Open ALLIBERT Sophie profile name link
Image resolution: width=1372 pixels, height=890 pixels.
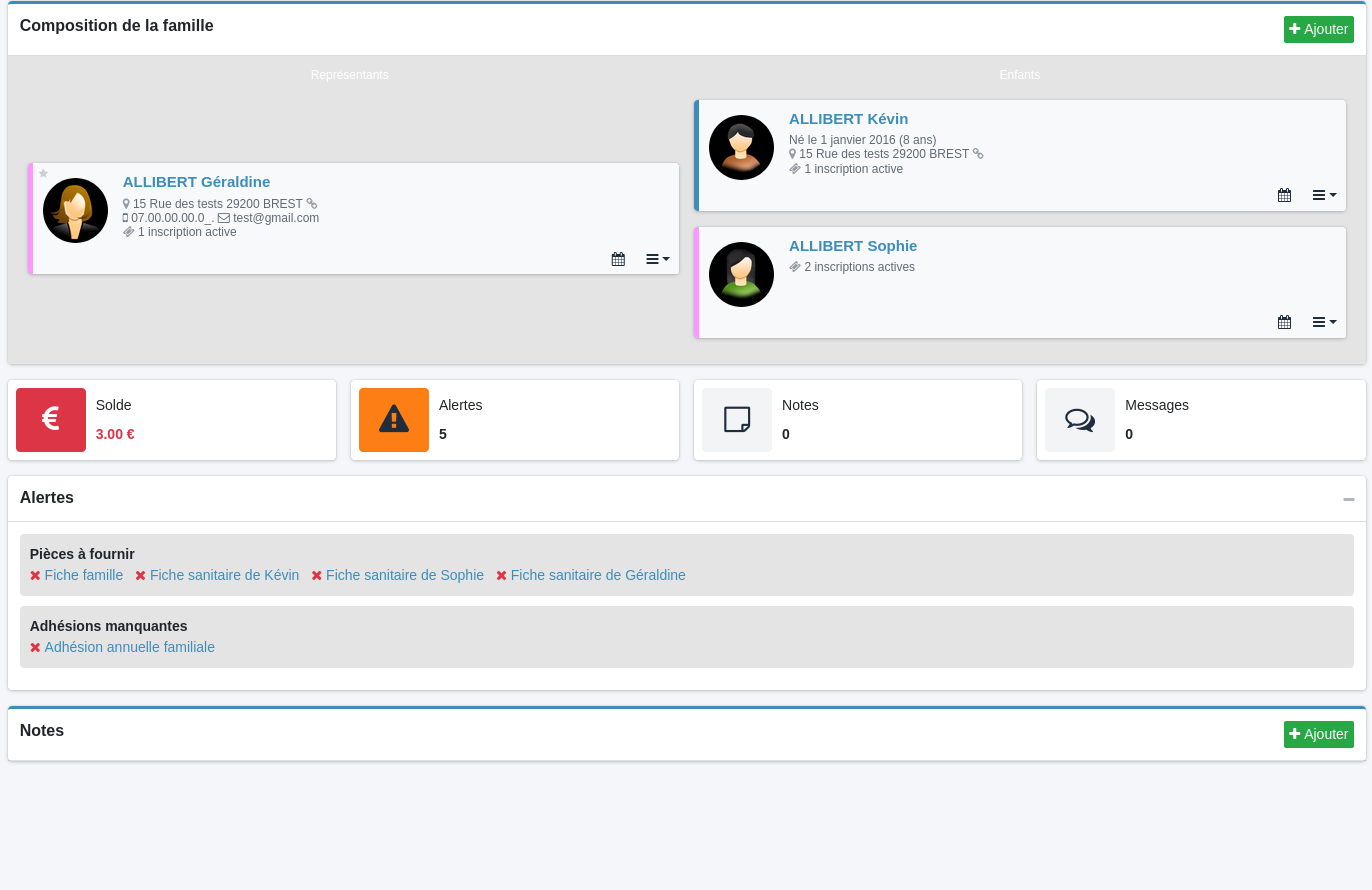click(852, 246)
